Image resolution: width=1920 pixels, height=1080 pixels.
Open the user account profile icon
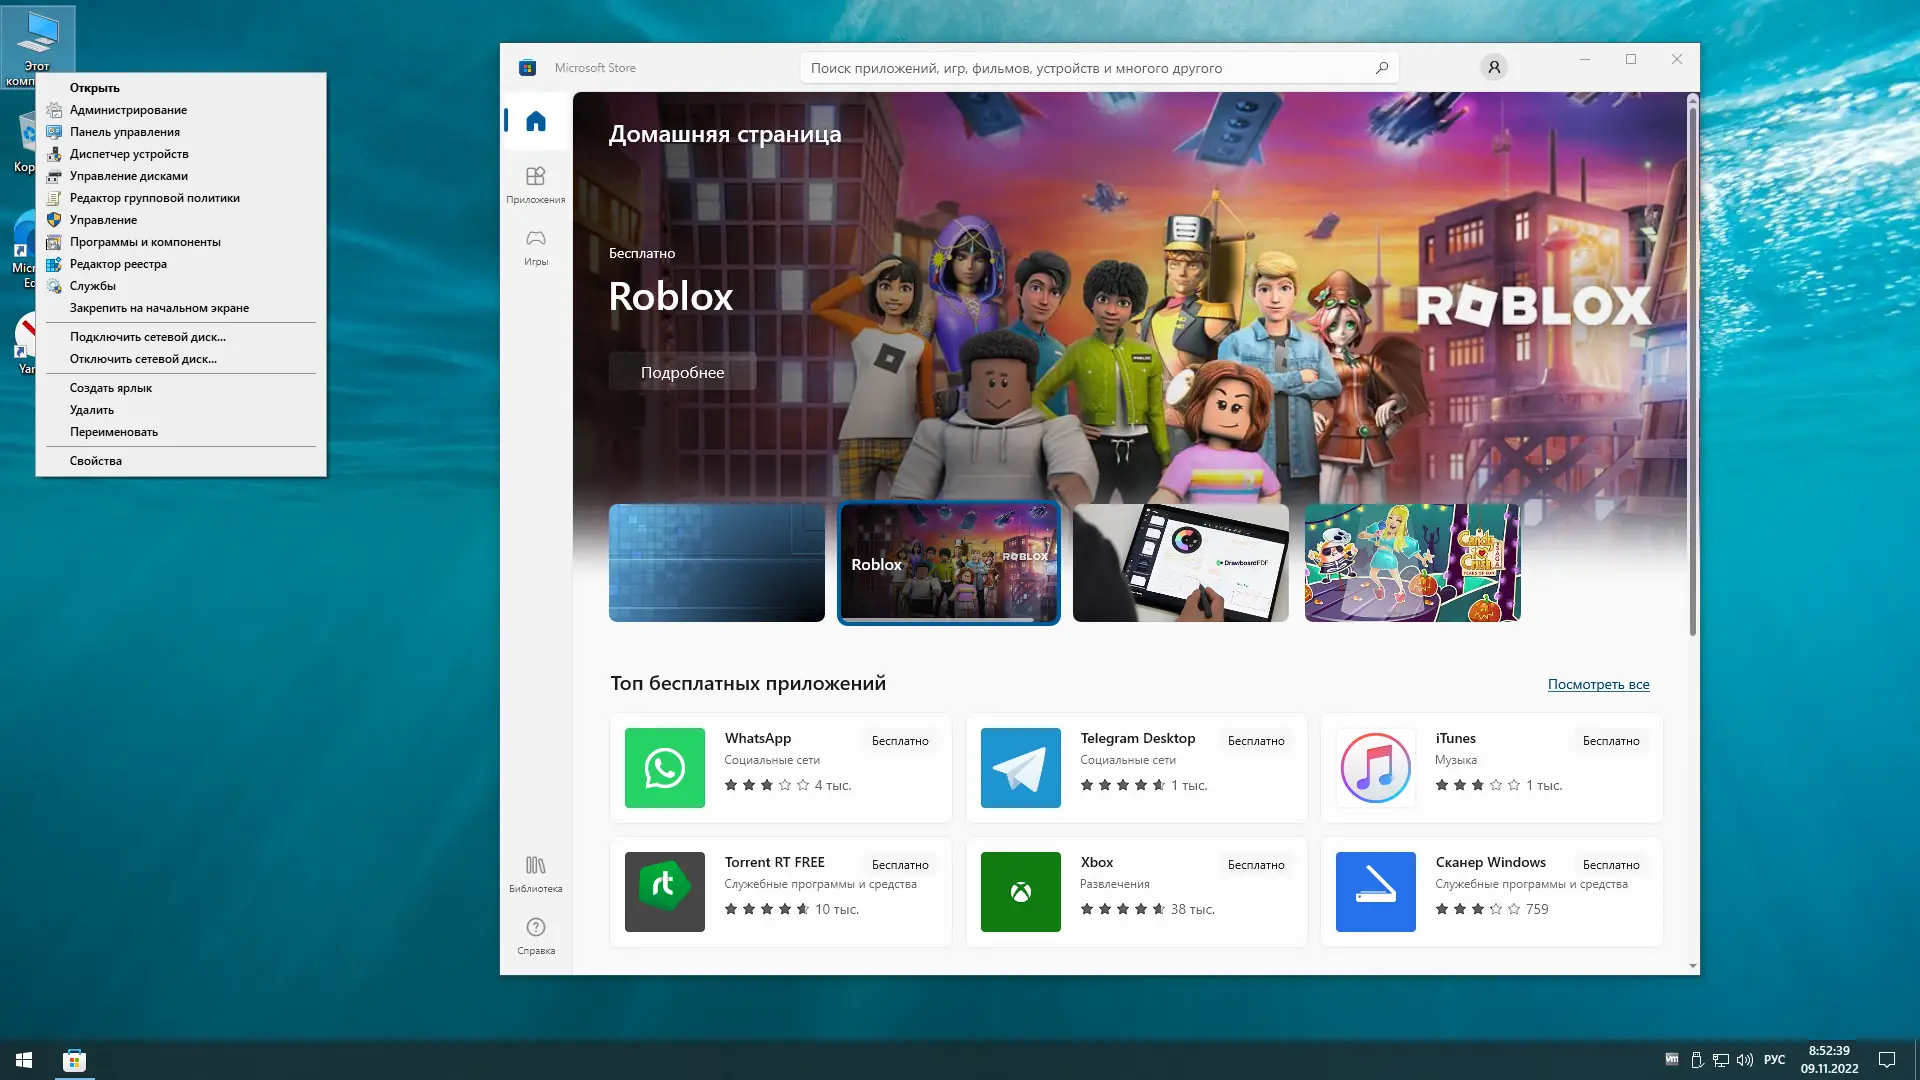[x=1493, y=67]
